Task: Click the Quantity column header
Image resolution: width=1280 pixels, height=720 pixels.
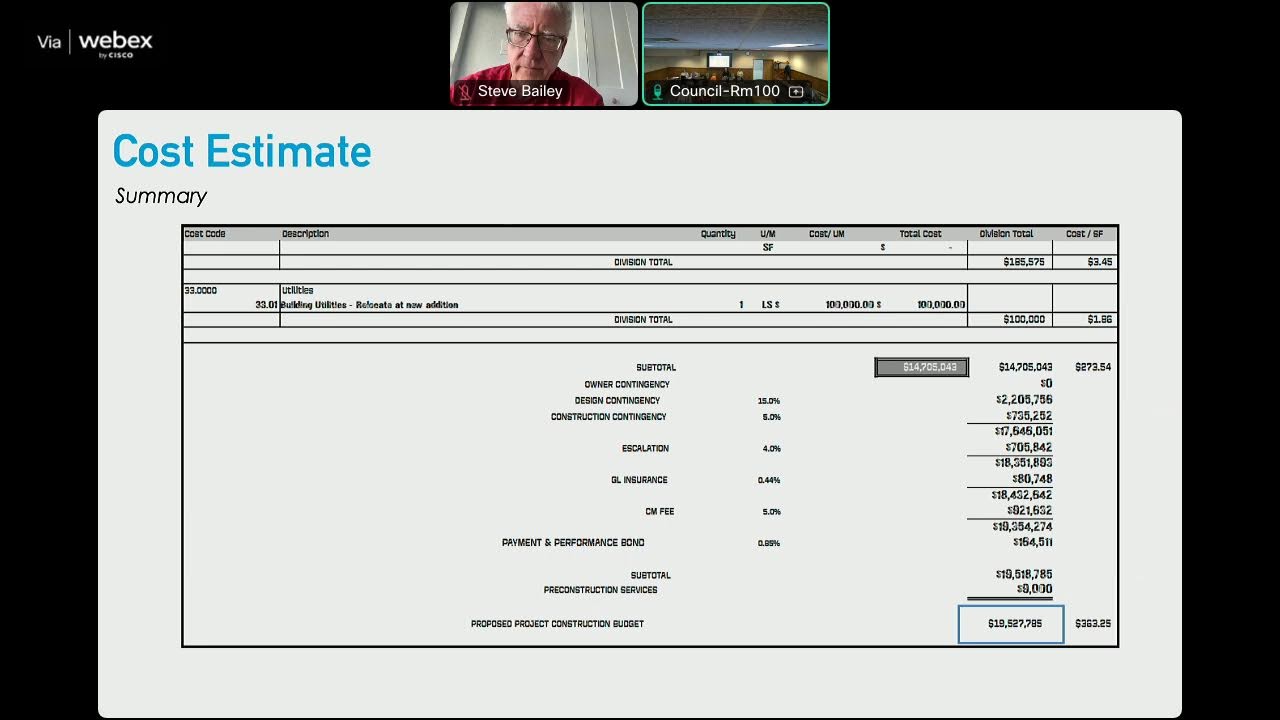Action: click(x=718, y=234)
